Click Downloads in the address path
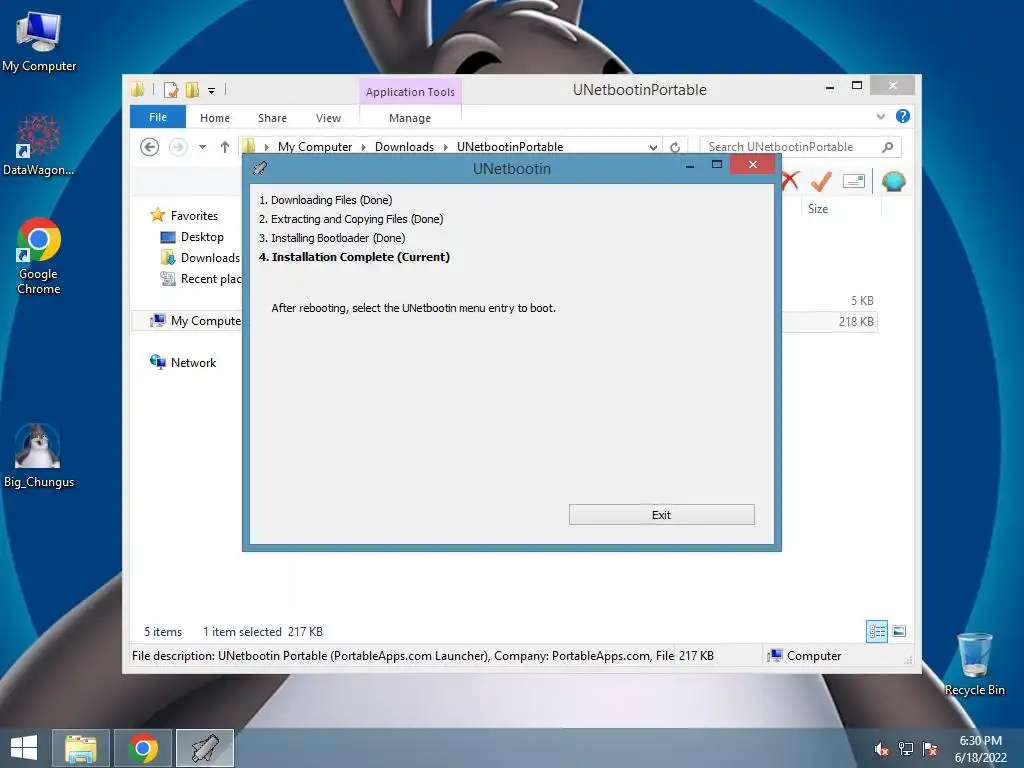Screen dimensions: 1024x768 pos(404,147)
